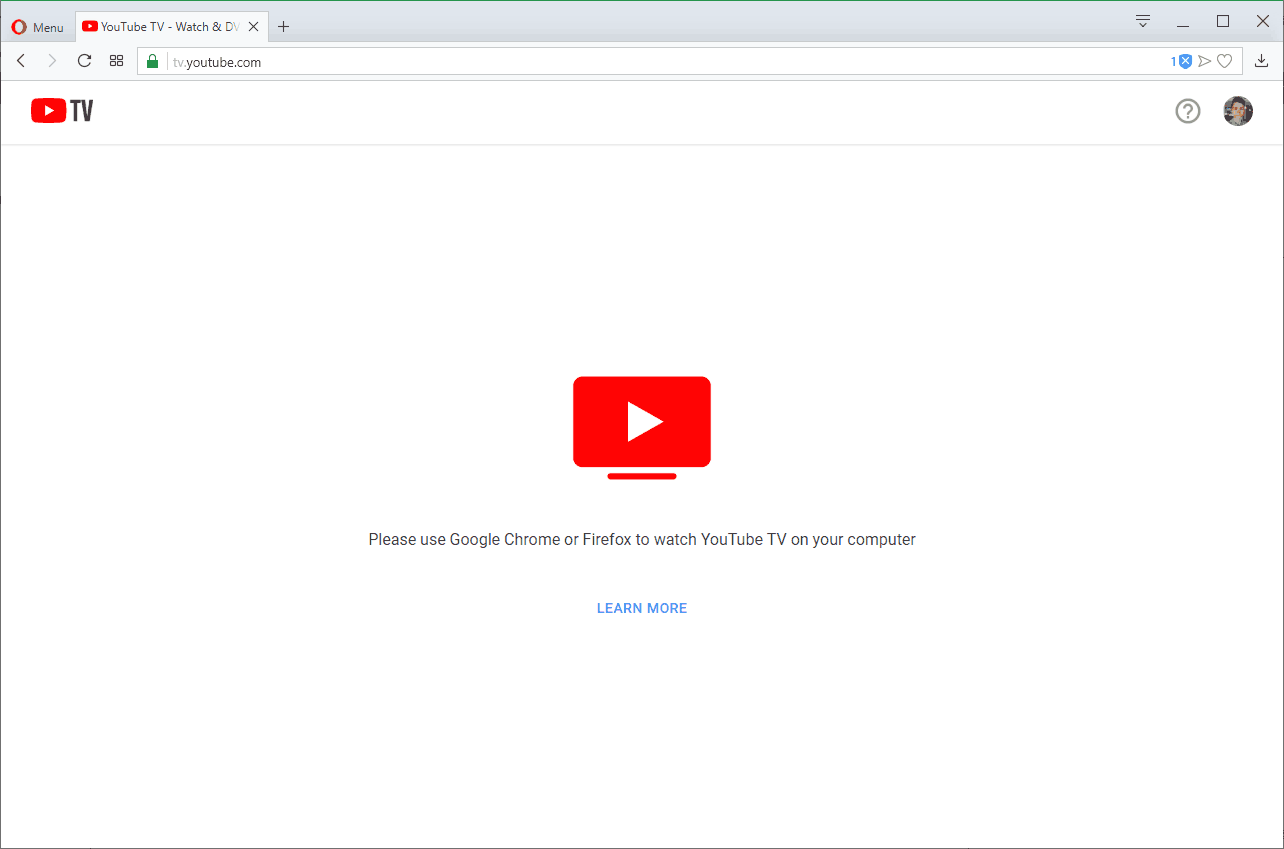Screen dimensions: 1284x849
Task: Click the send arrow icon in address bar
Action: (x=1205, y=62)
